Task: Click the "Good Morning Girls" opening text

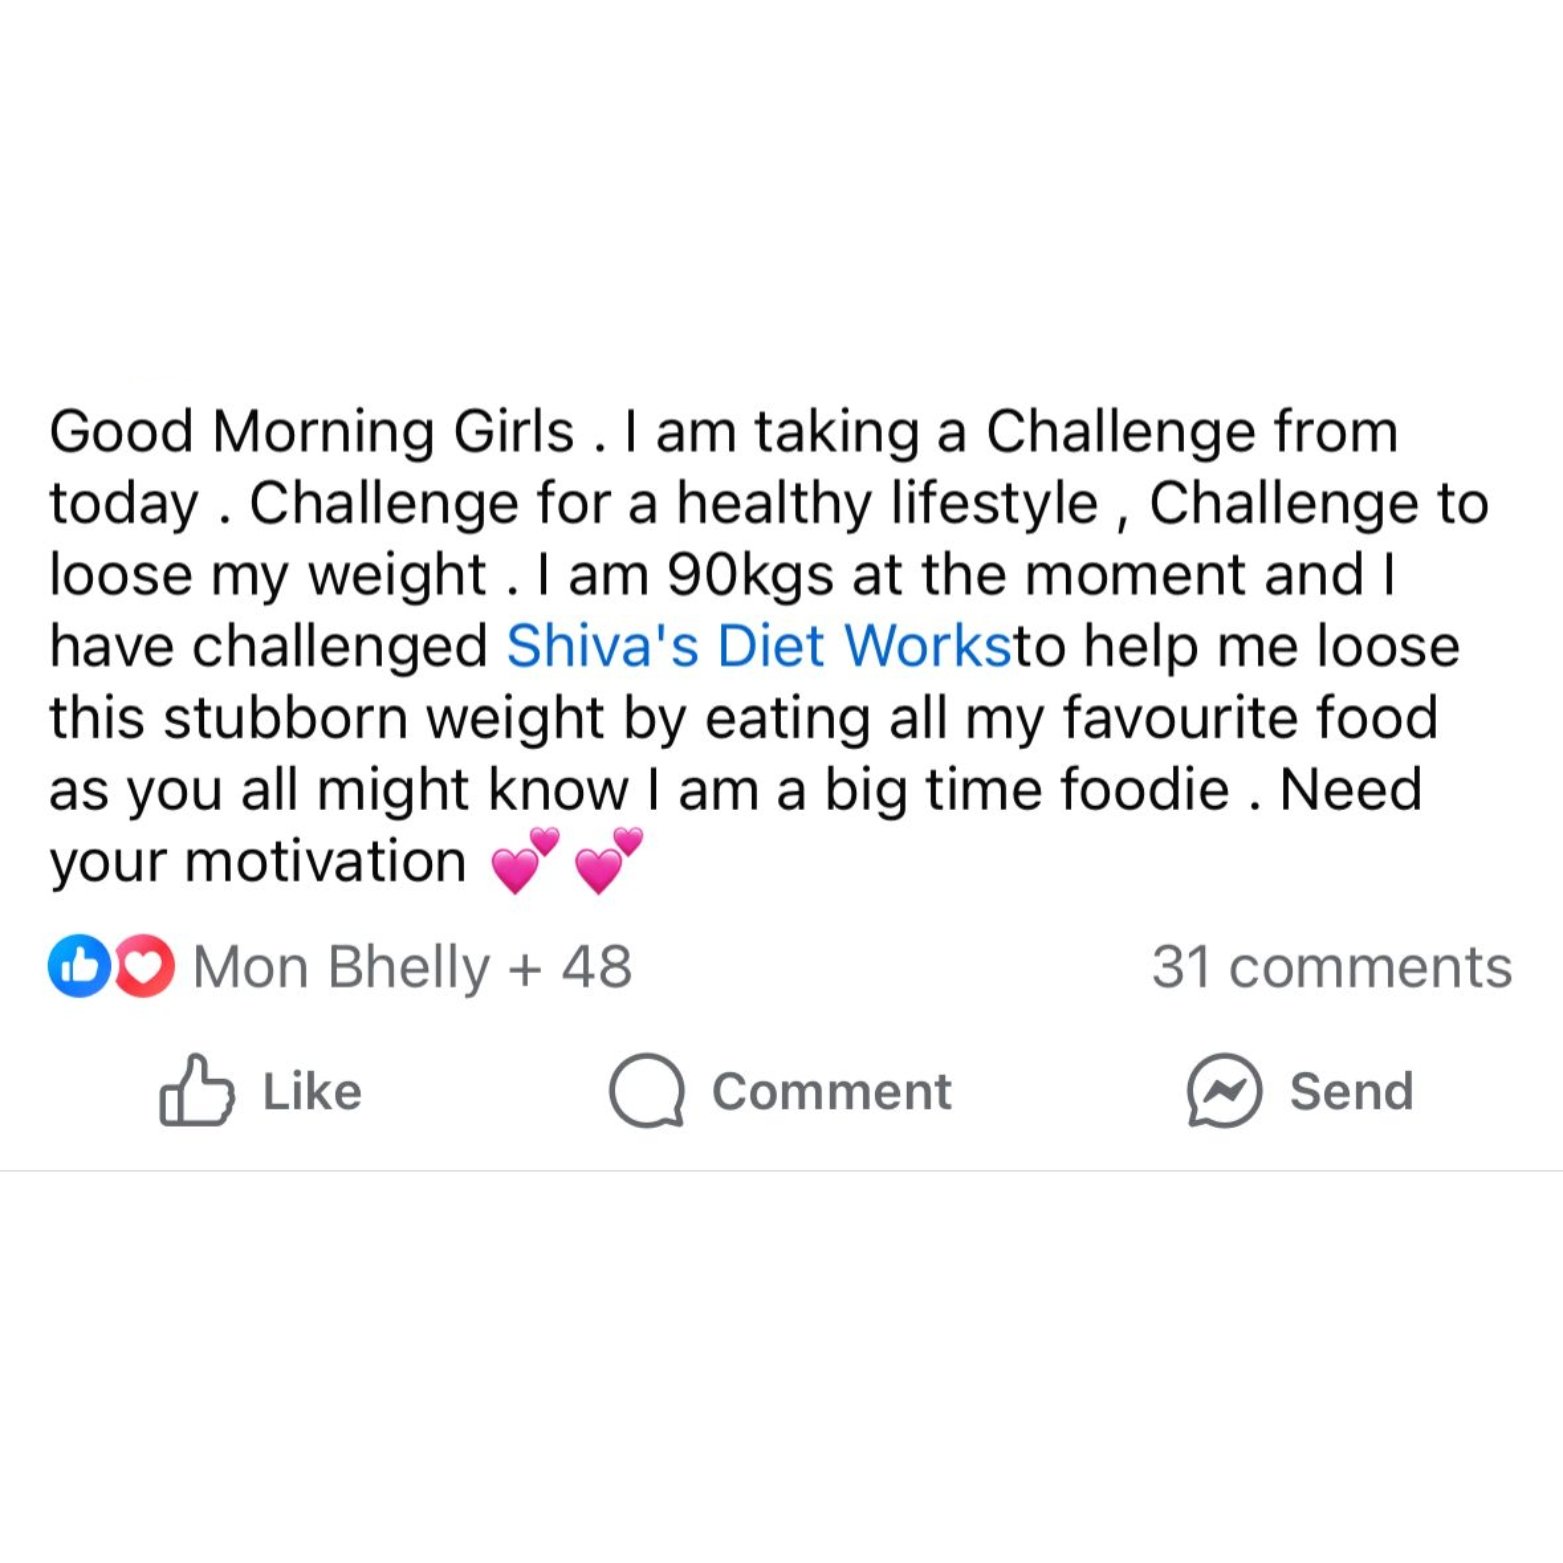Action: [312, 432]
